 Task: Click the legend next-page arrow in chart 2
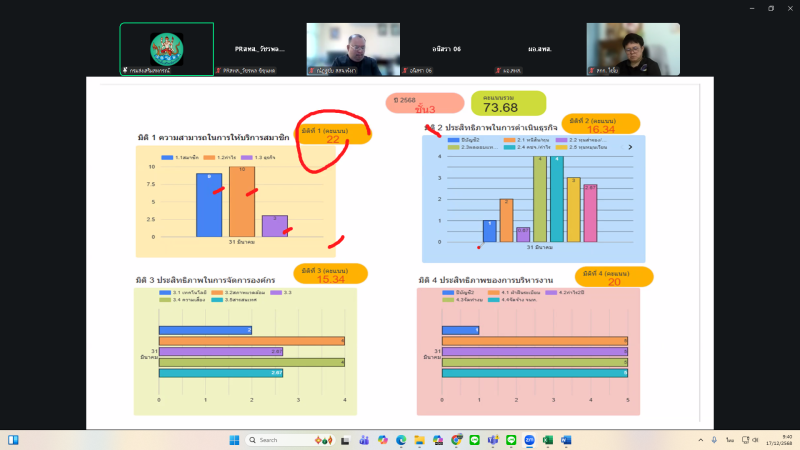(x=630, y=147)
